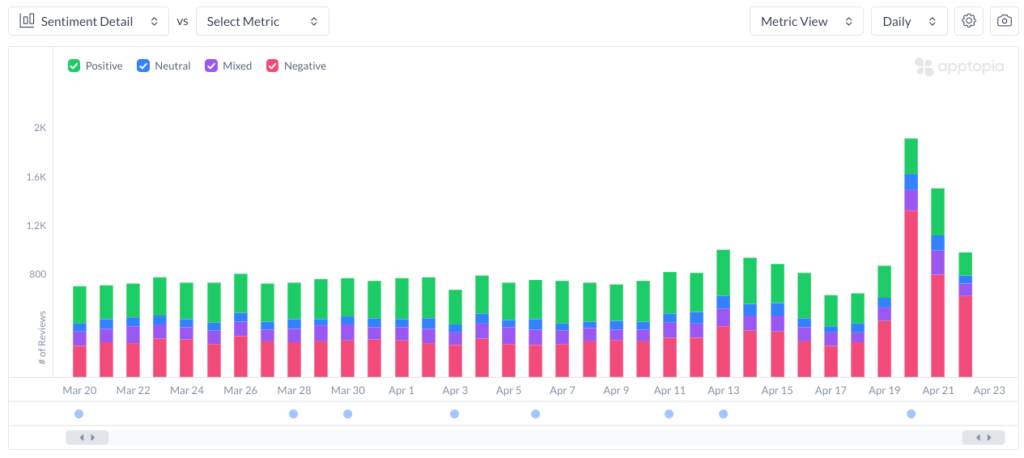The height and width of the screenshot is (458, 1024).
Task: Click the bar chart icon beside Sentiment Detail
Action: tap(28, 21)
